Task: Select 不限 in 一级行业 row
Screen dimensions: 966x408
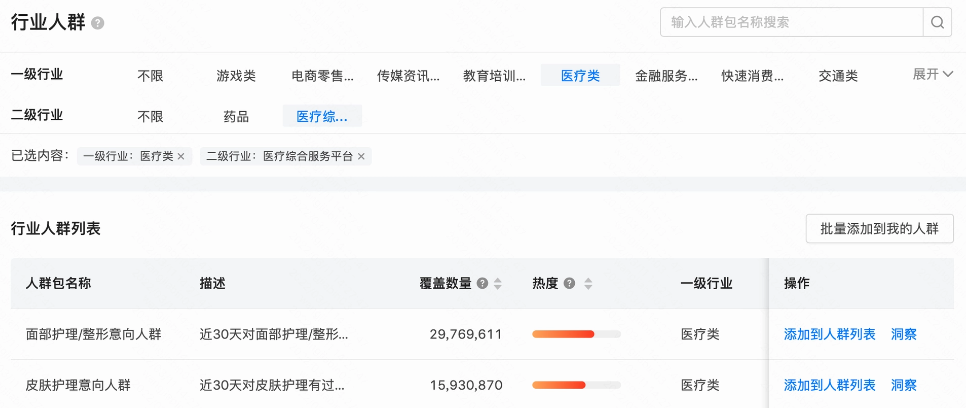Action: click(x=150, y=76)
